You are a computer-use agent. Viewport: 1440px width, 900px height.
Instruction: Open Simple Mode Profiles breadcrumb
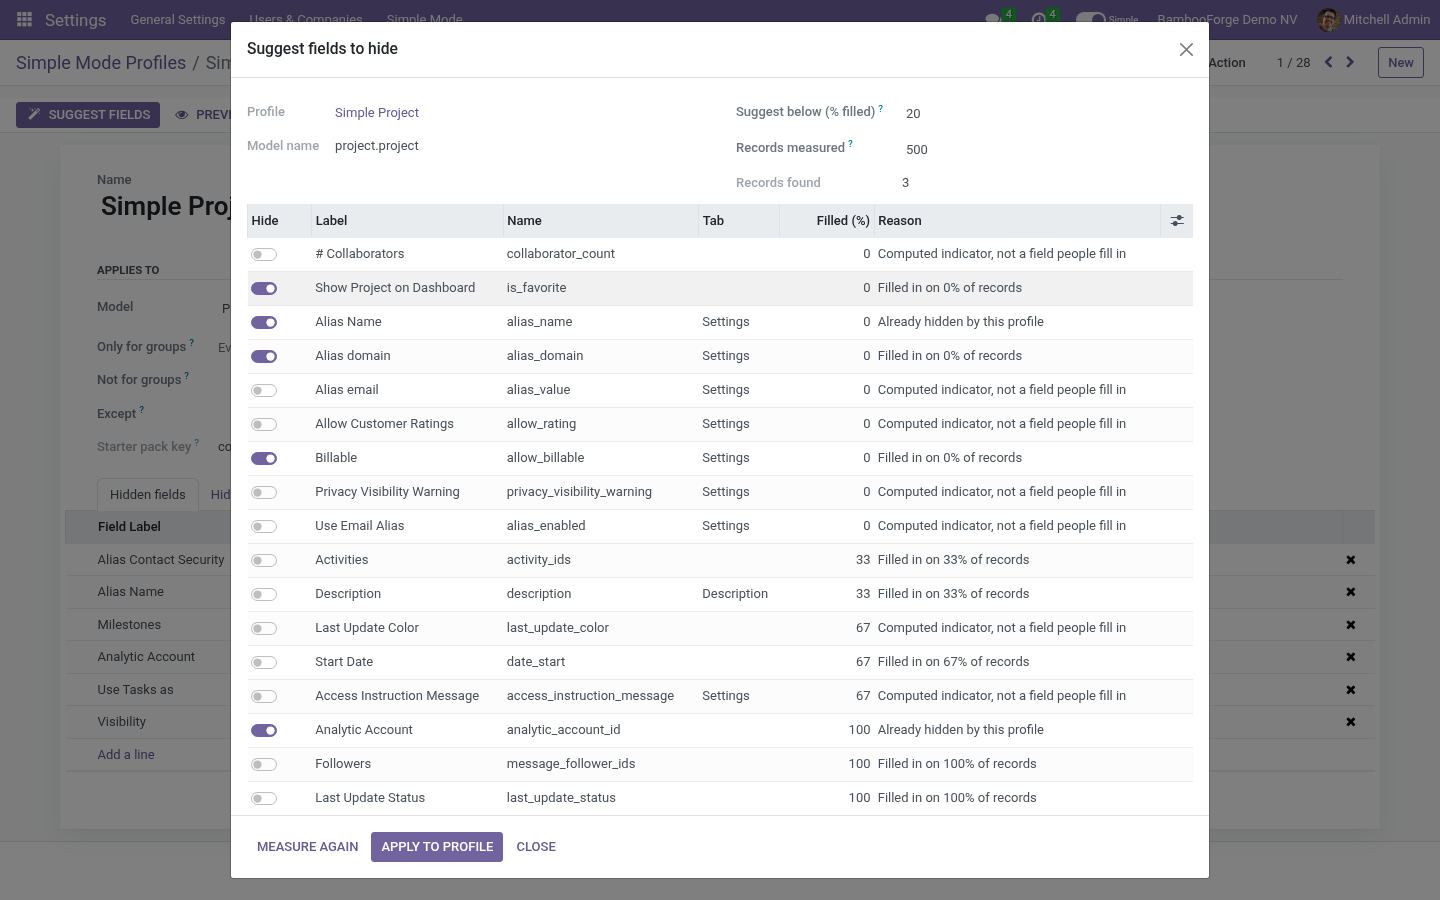[101, 63]
